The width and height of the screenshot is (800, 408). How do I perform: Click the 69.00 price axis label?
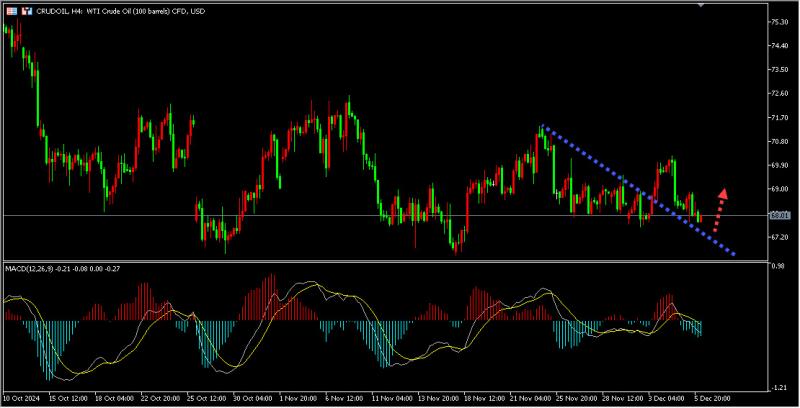[779, 189]
